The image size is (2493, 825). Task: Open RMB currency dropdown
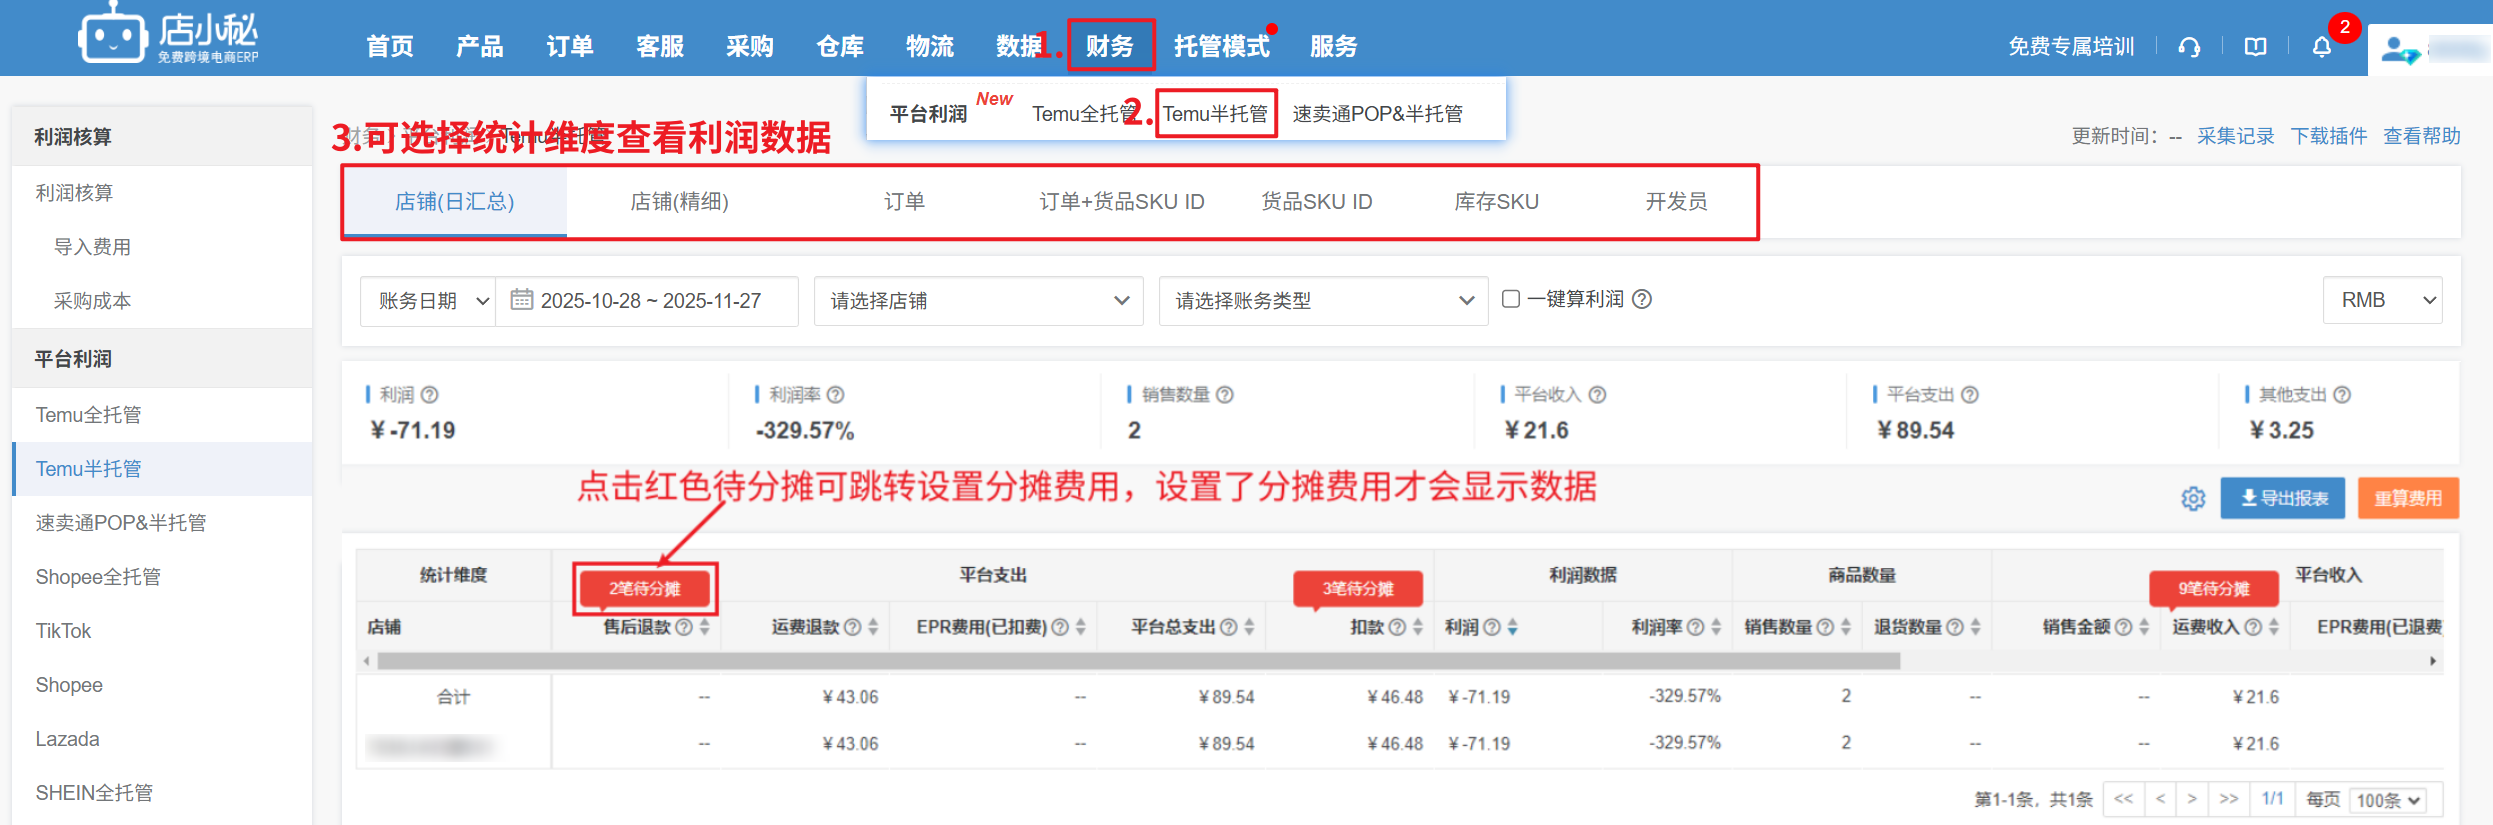point(2382,300)
